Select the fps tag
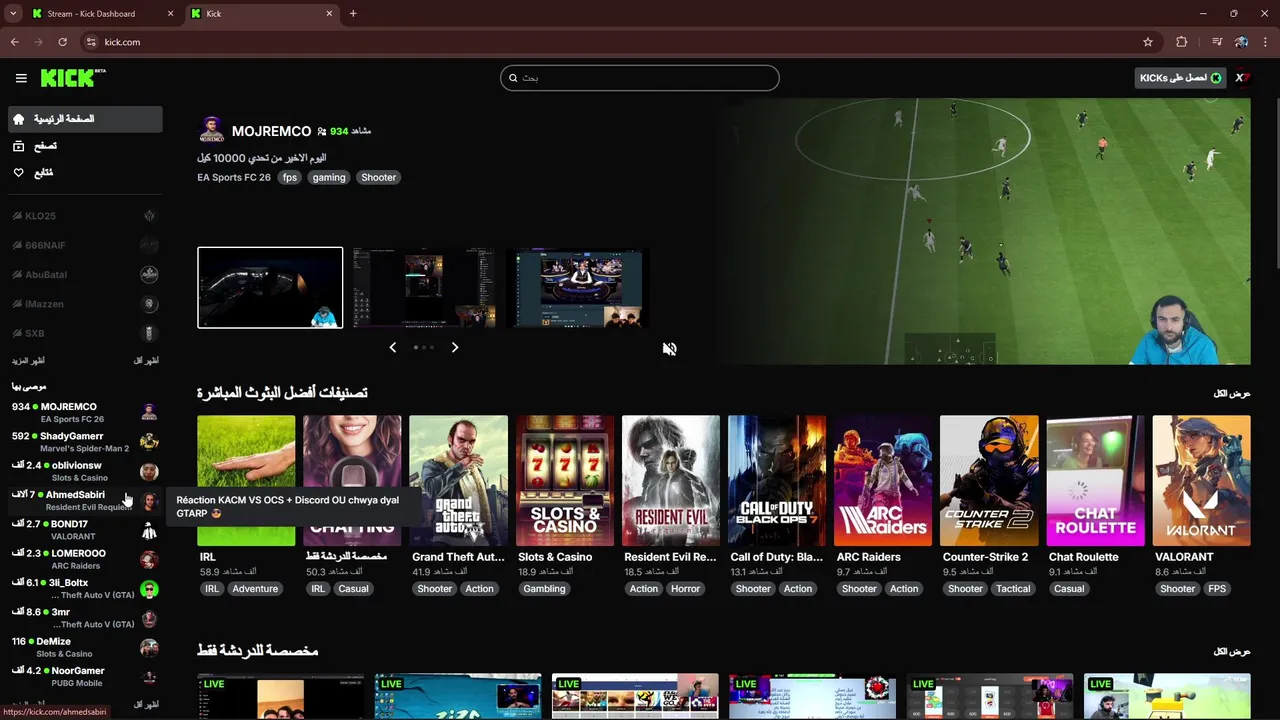Viewport: 1280px width, 720px height. [290, 177]
